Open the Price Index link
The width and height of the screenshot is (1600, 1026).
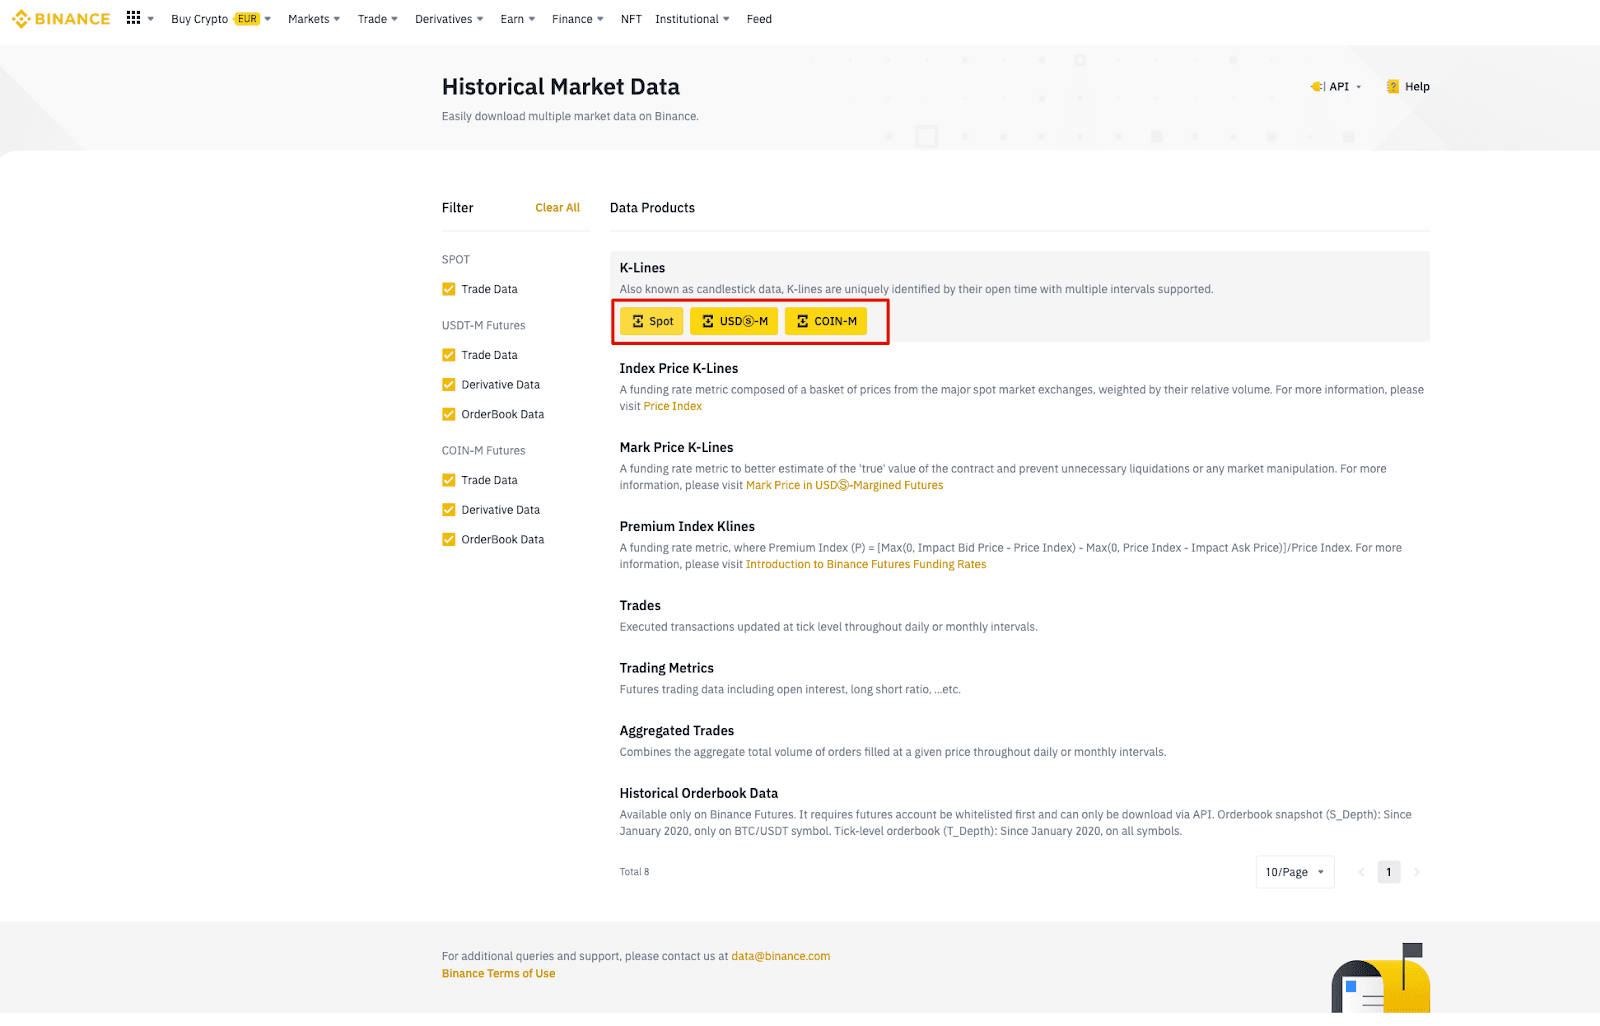pos(673,406)
